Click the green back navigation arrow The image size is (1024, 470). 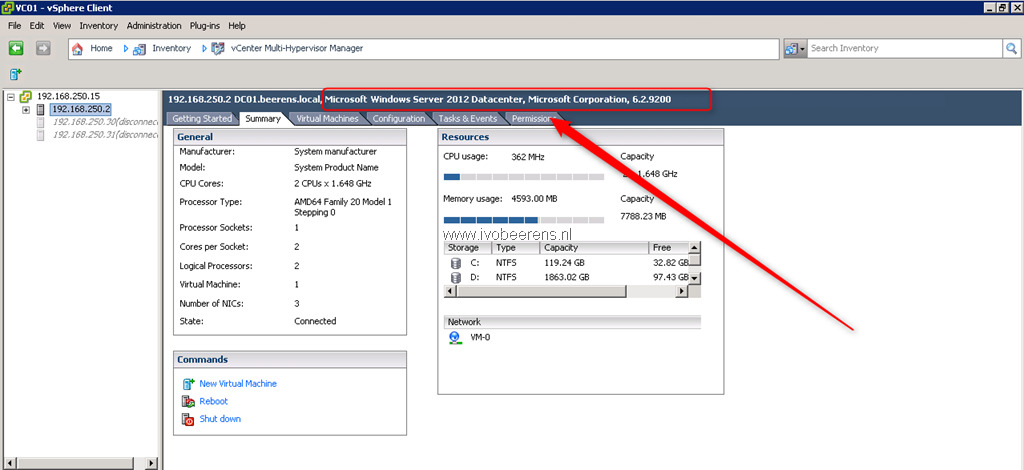tap(16, 48)
